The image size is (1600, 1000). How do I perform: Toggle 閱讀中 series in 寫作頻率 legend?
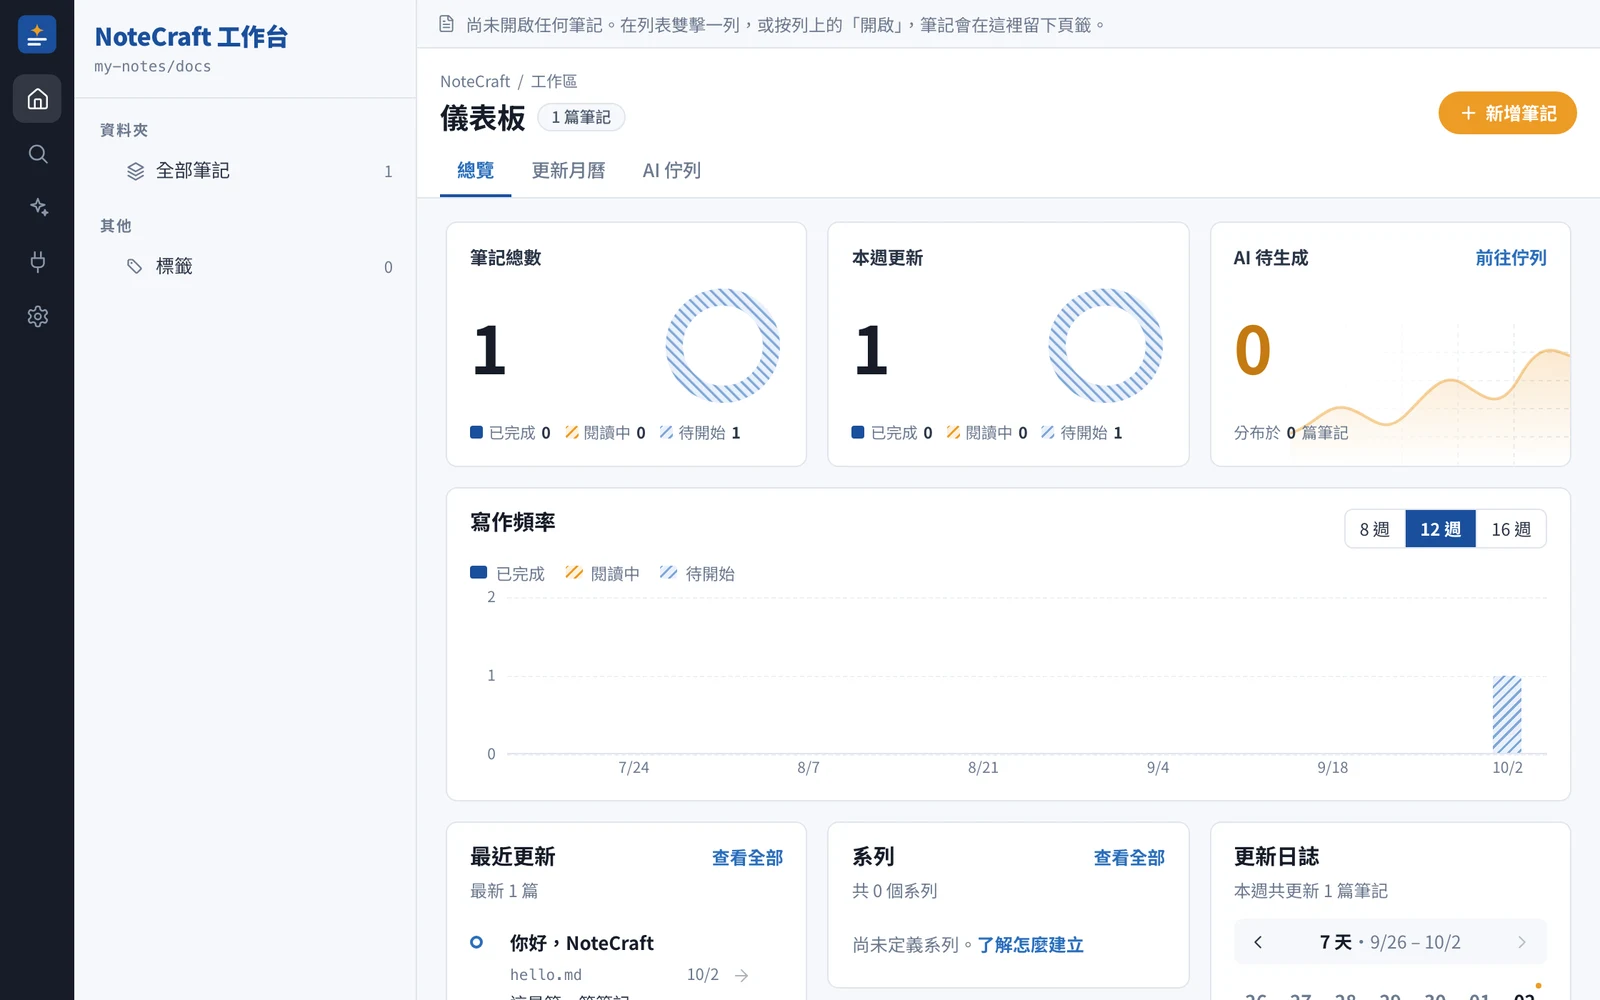pyautogui.click(x=602, y=574)
